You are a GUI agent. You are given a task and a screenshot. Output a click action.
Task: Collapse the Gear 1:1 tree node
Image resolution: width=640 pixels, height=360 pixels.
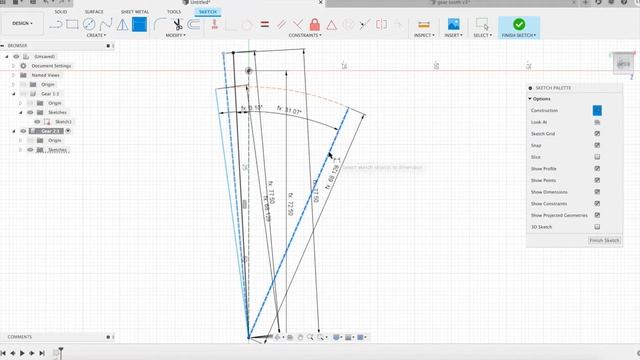click(x=13, y=94)
